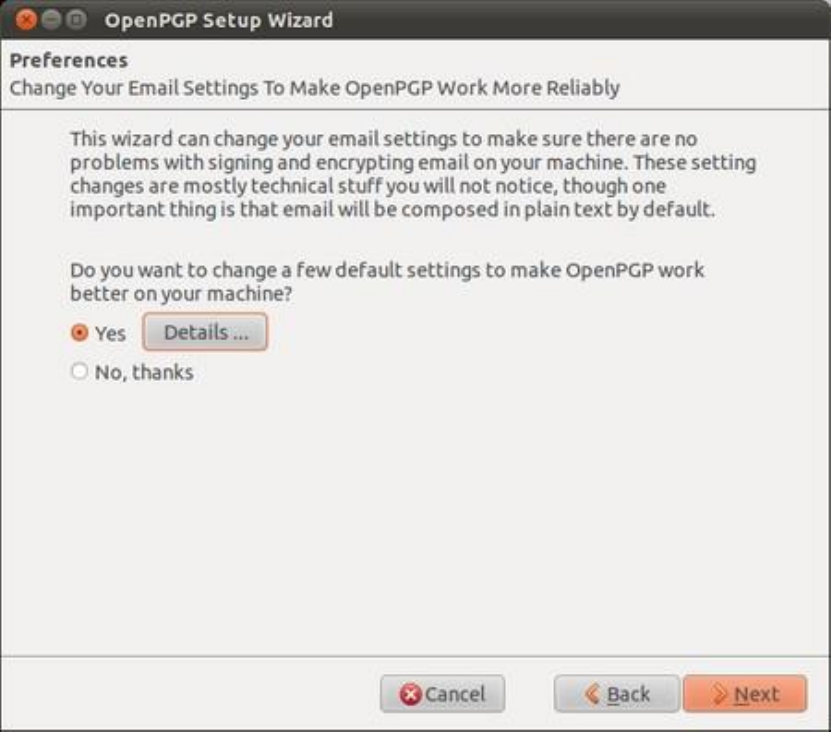Click the red X icon on Cancel

pyautogui.click(x=410, y=694)
